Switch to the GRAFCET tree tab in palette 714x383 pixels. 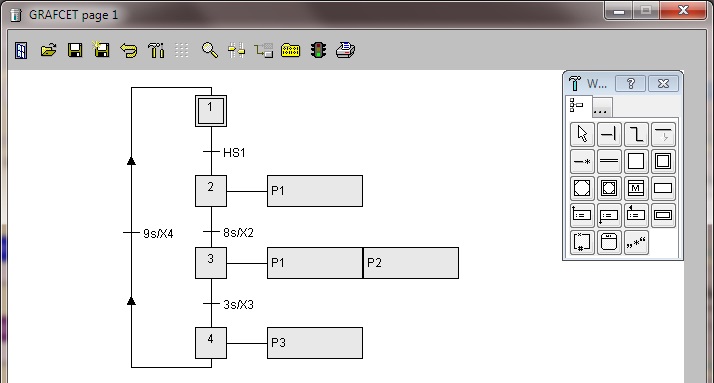577,106
